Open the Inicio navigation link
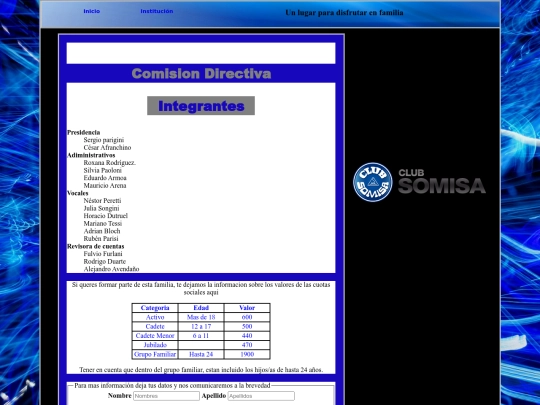The image size is (540, 405). click(x=92, y=11)
